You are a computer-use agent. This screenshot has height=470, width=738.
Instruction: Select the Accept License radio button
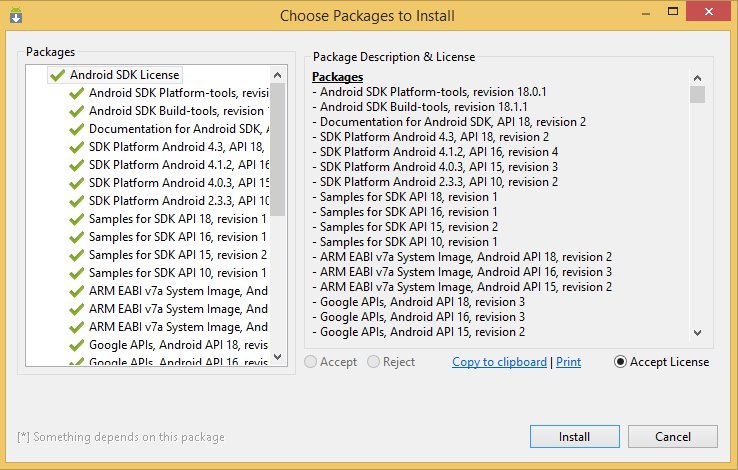point(620,362)
